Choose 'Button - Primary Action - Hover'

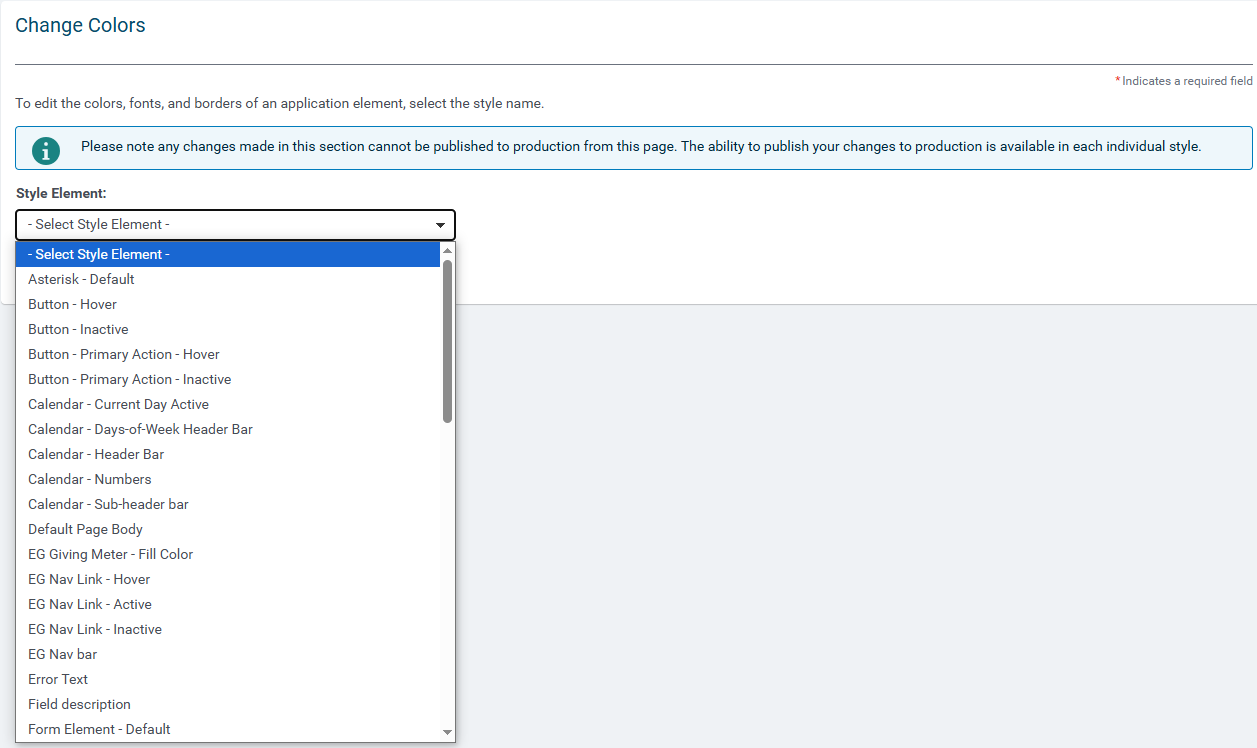(228, 354)
